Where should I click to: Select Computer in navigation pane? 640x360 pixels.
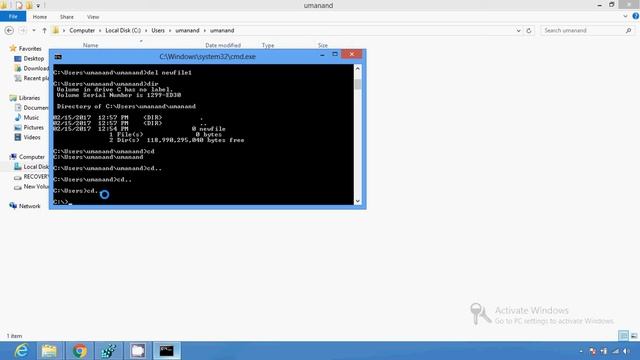(x=31, y=157)
